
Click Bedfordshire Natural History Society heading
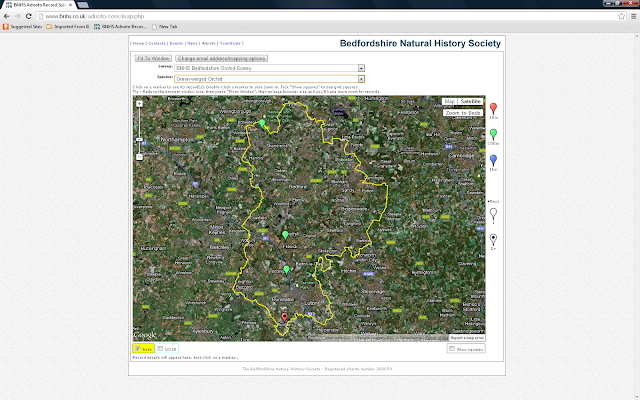420,43
